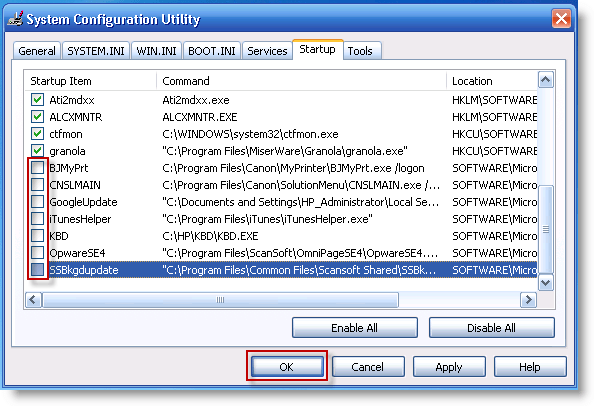Click the scroll up arrow of the list
Screen dimensions: 594x406
coord(546,80)
